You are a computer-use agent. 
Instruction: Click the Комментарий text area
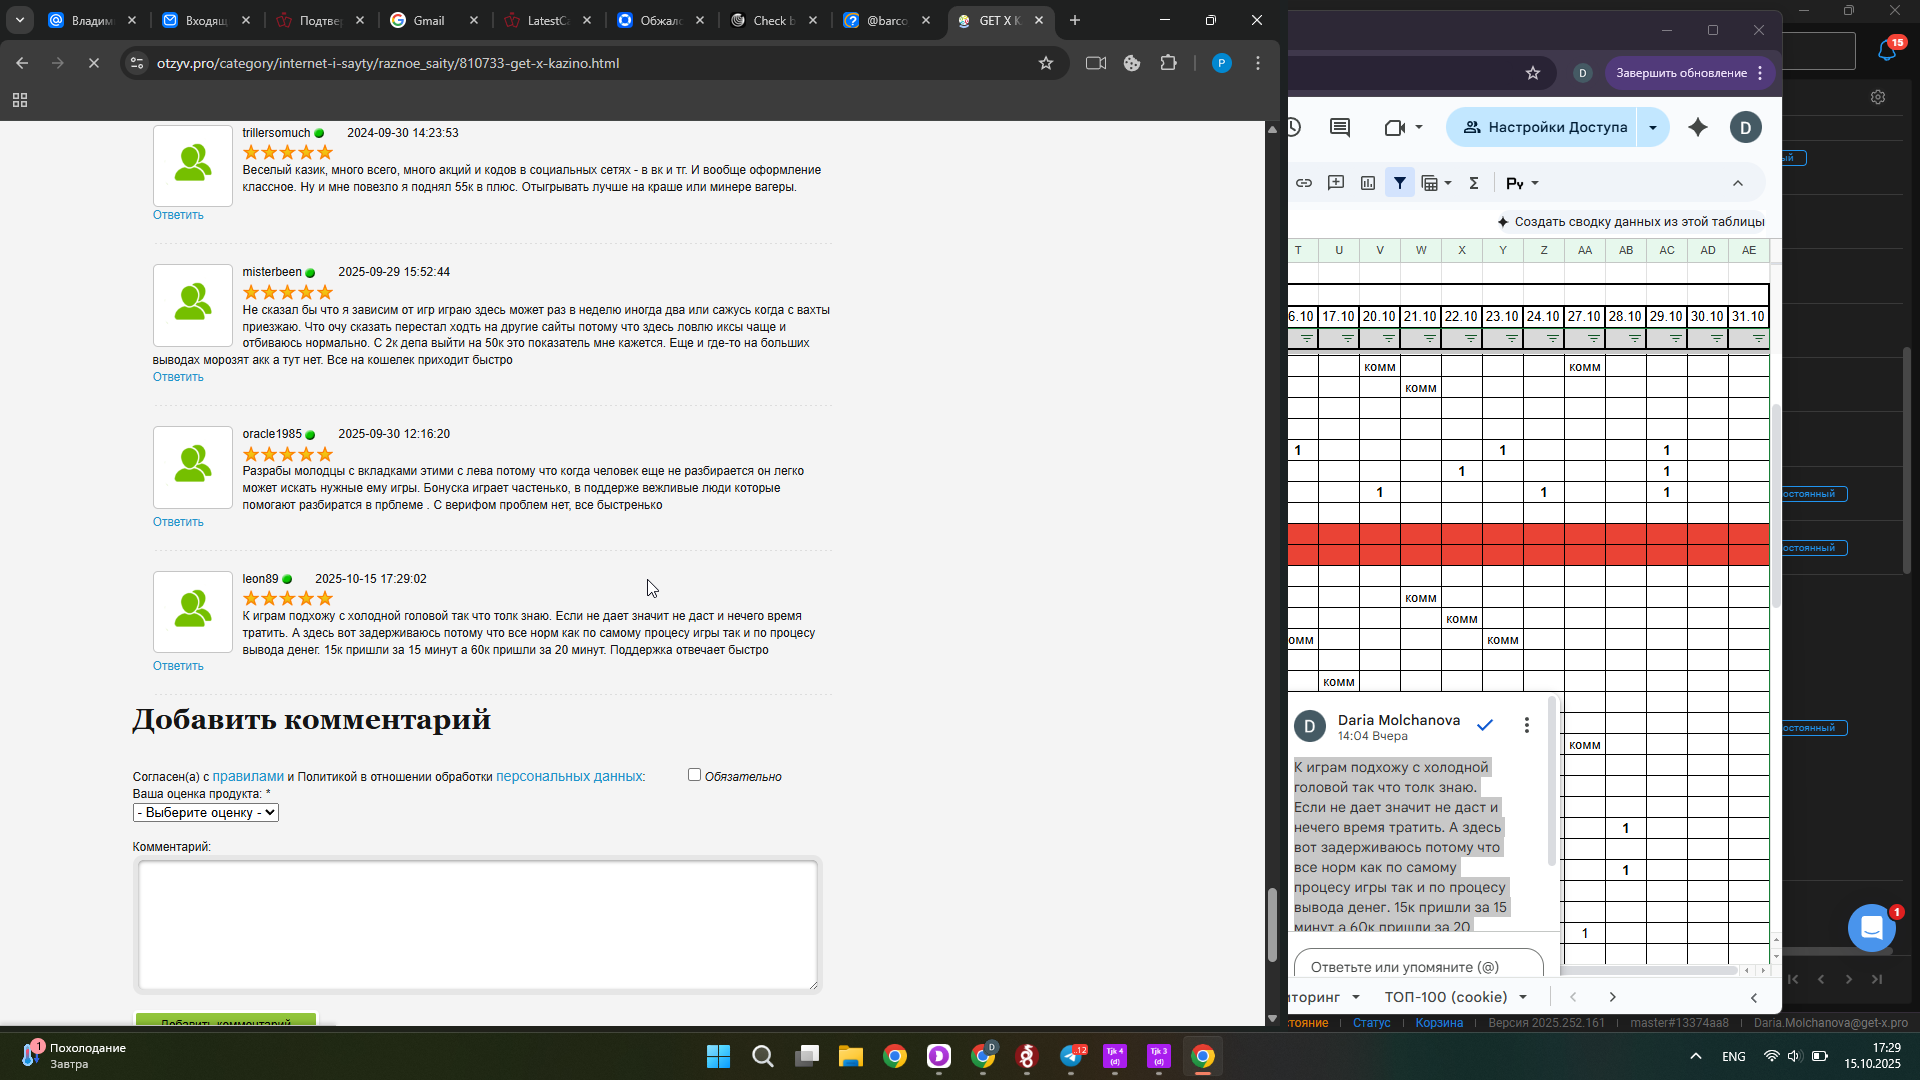(x=478, y=925)
